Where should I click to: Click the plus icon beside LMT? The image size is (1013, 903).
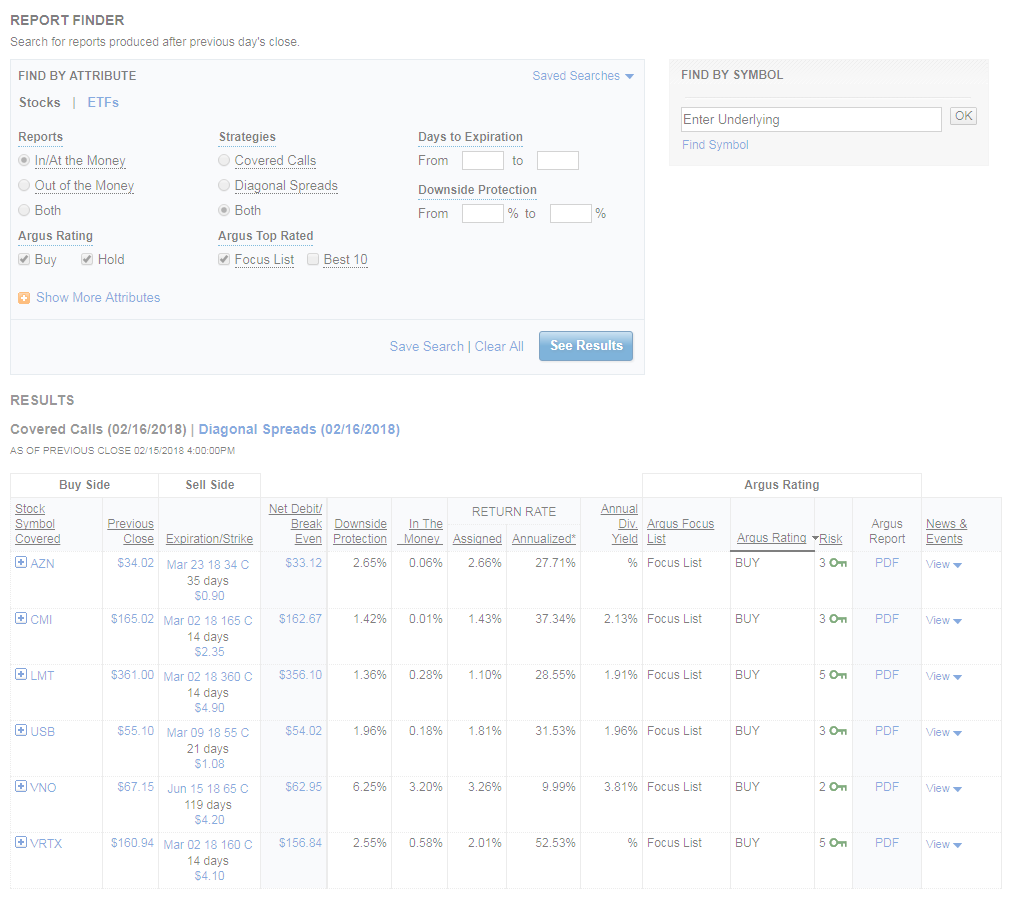coord(21,675)
